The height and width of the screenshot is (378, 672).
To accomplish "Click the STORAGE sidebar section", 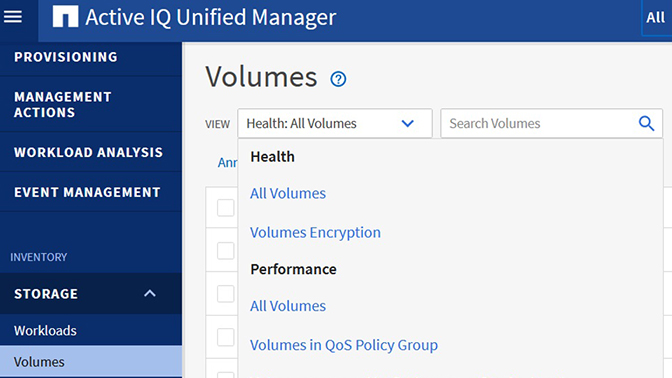I will [x=91, y=294].
